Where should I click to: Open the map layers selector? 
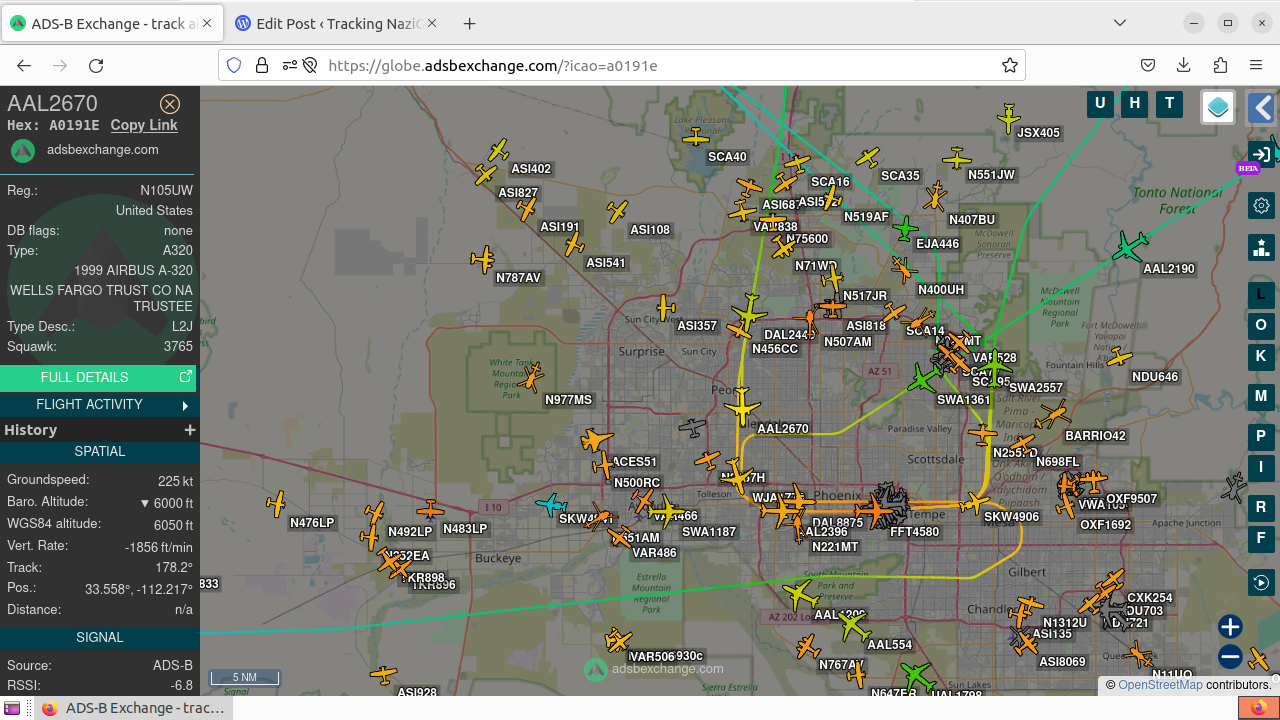click(x=1218, y=107)
